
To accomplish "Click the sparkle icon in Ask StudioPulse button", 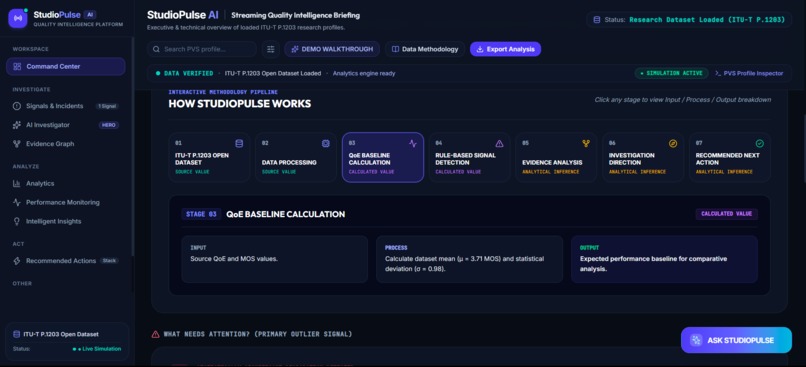I will 697,340.
